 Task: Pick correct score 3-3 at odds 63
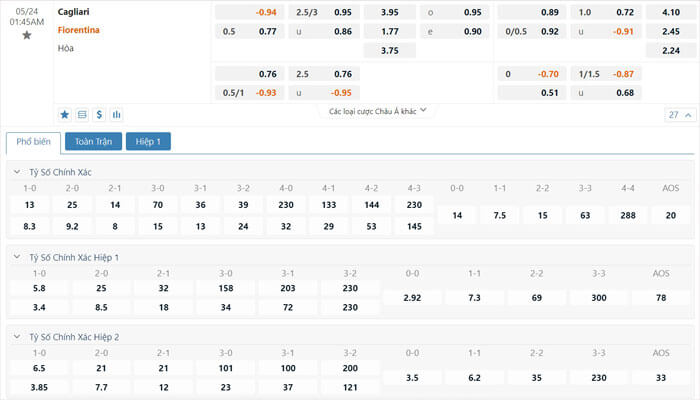click(x=585, y=216)
